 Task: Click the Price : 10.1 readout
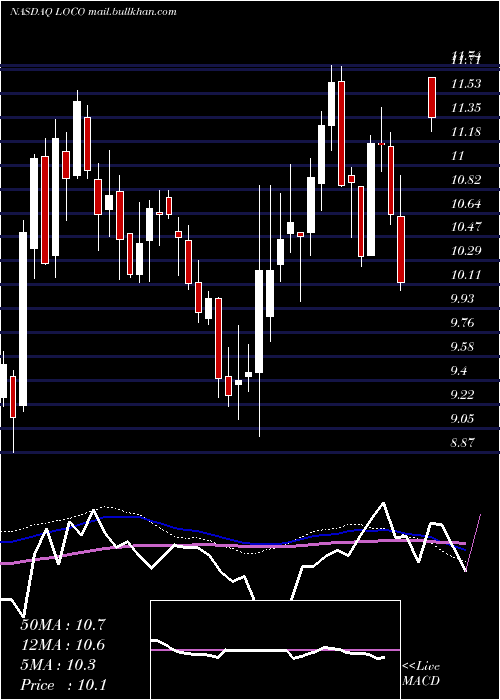pos(63,685)
